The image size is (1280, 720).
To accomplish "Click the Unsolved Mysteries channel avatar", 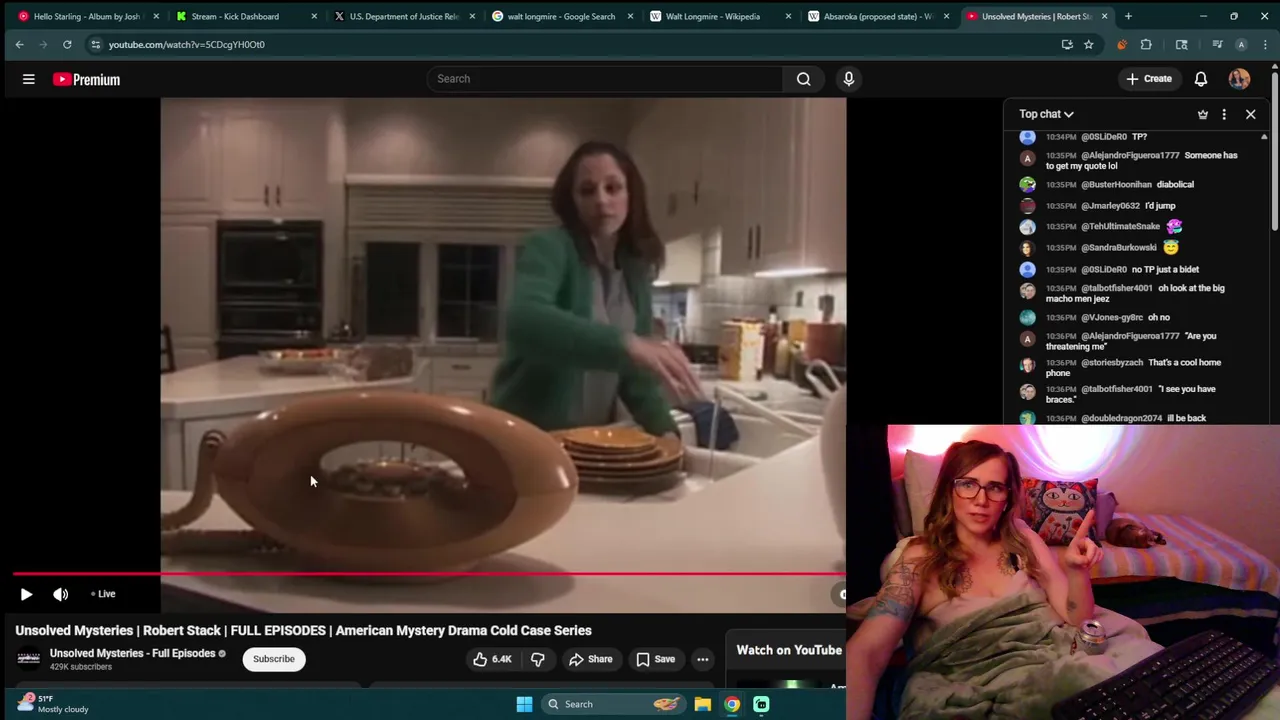I will (x=29, y=658).
